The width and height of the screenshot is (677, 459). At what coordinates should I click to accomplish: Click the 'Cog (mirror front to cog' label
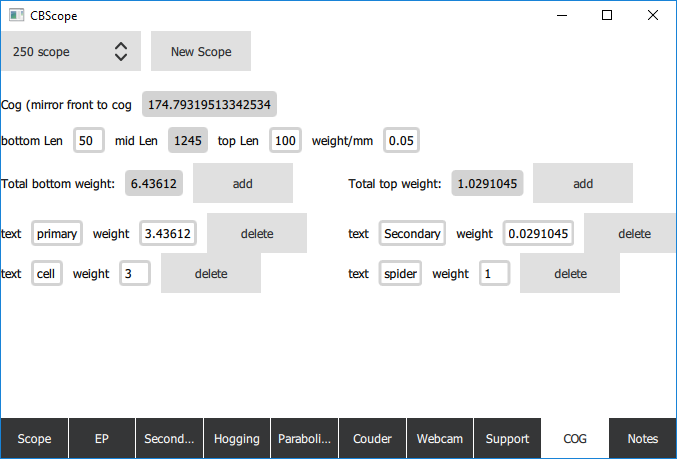tap(66, 104)
